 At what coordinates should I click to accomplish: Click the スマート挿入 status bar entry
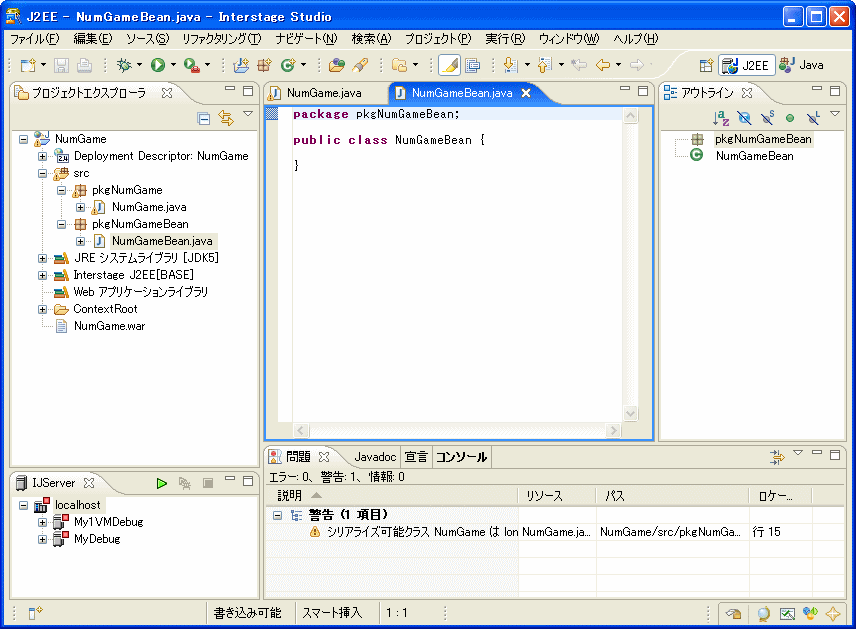(332, 613)
